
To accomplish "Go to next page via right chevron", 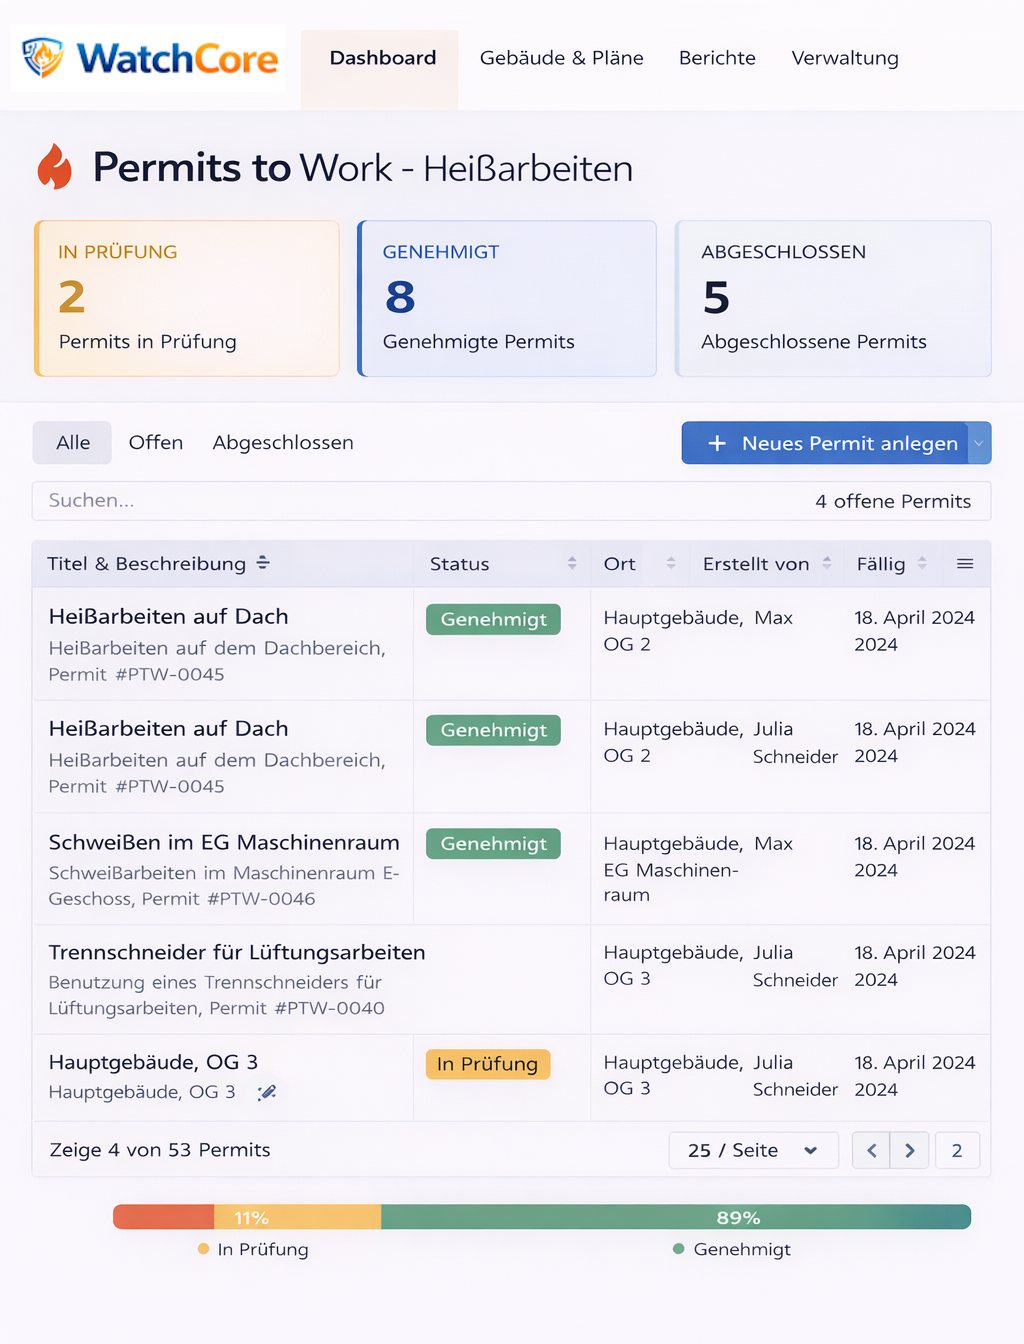I will point(909,1150).
